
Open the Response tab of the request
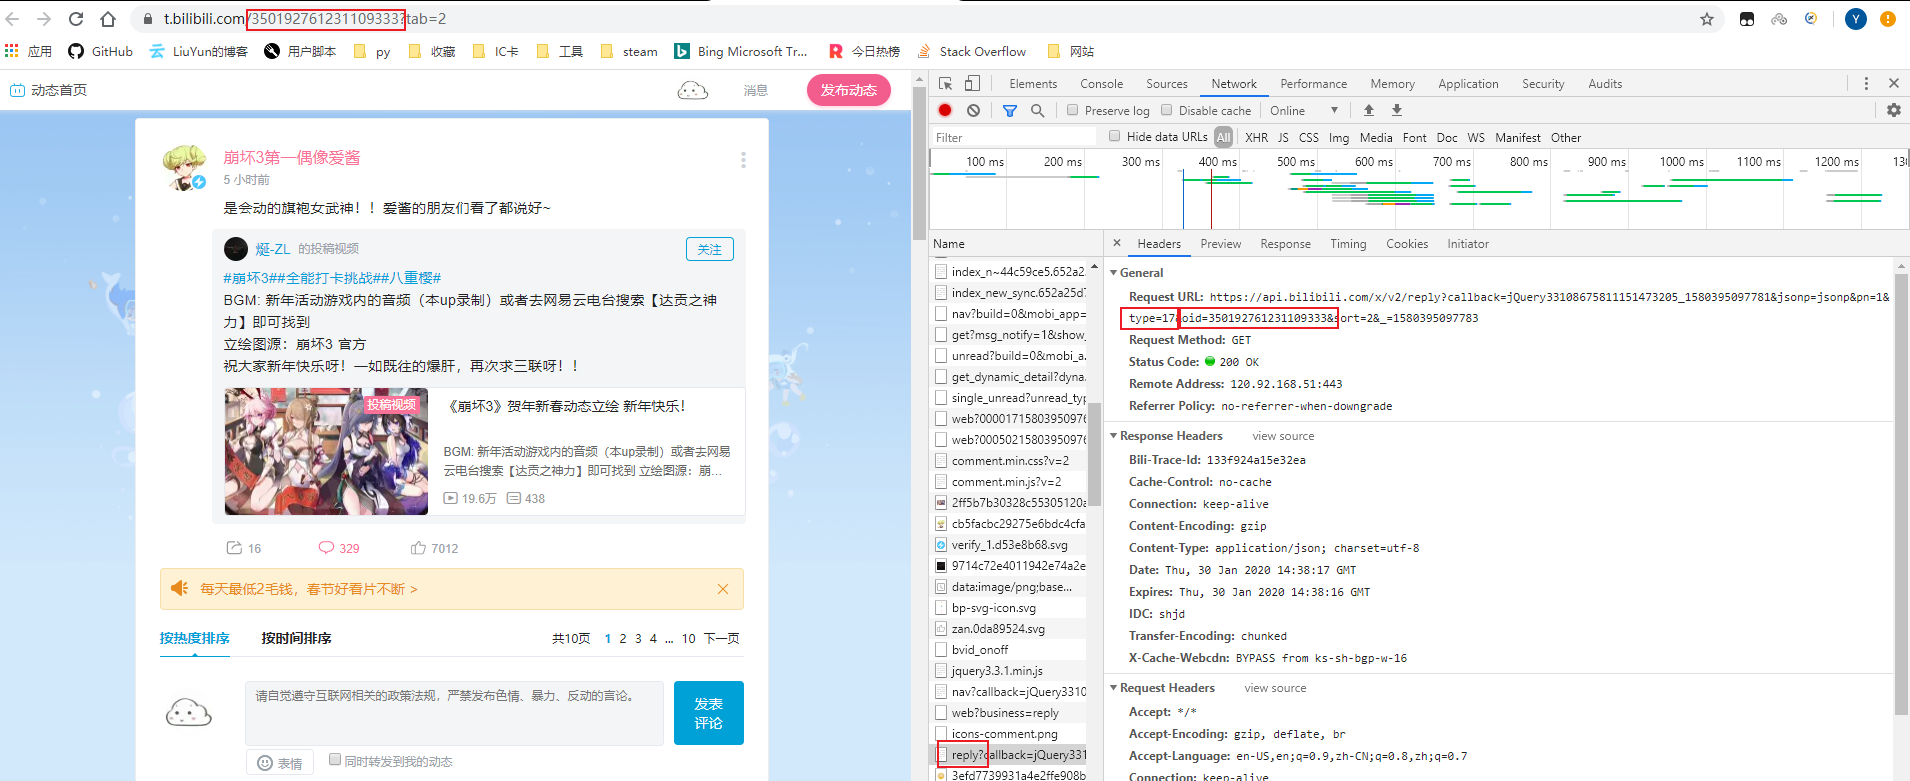1285,243
